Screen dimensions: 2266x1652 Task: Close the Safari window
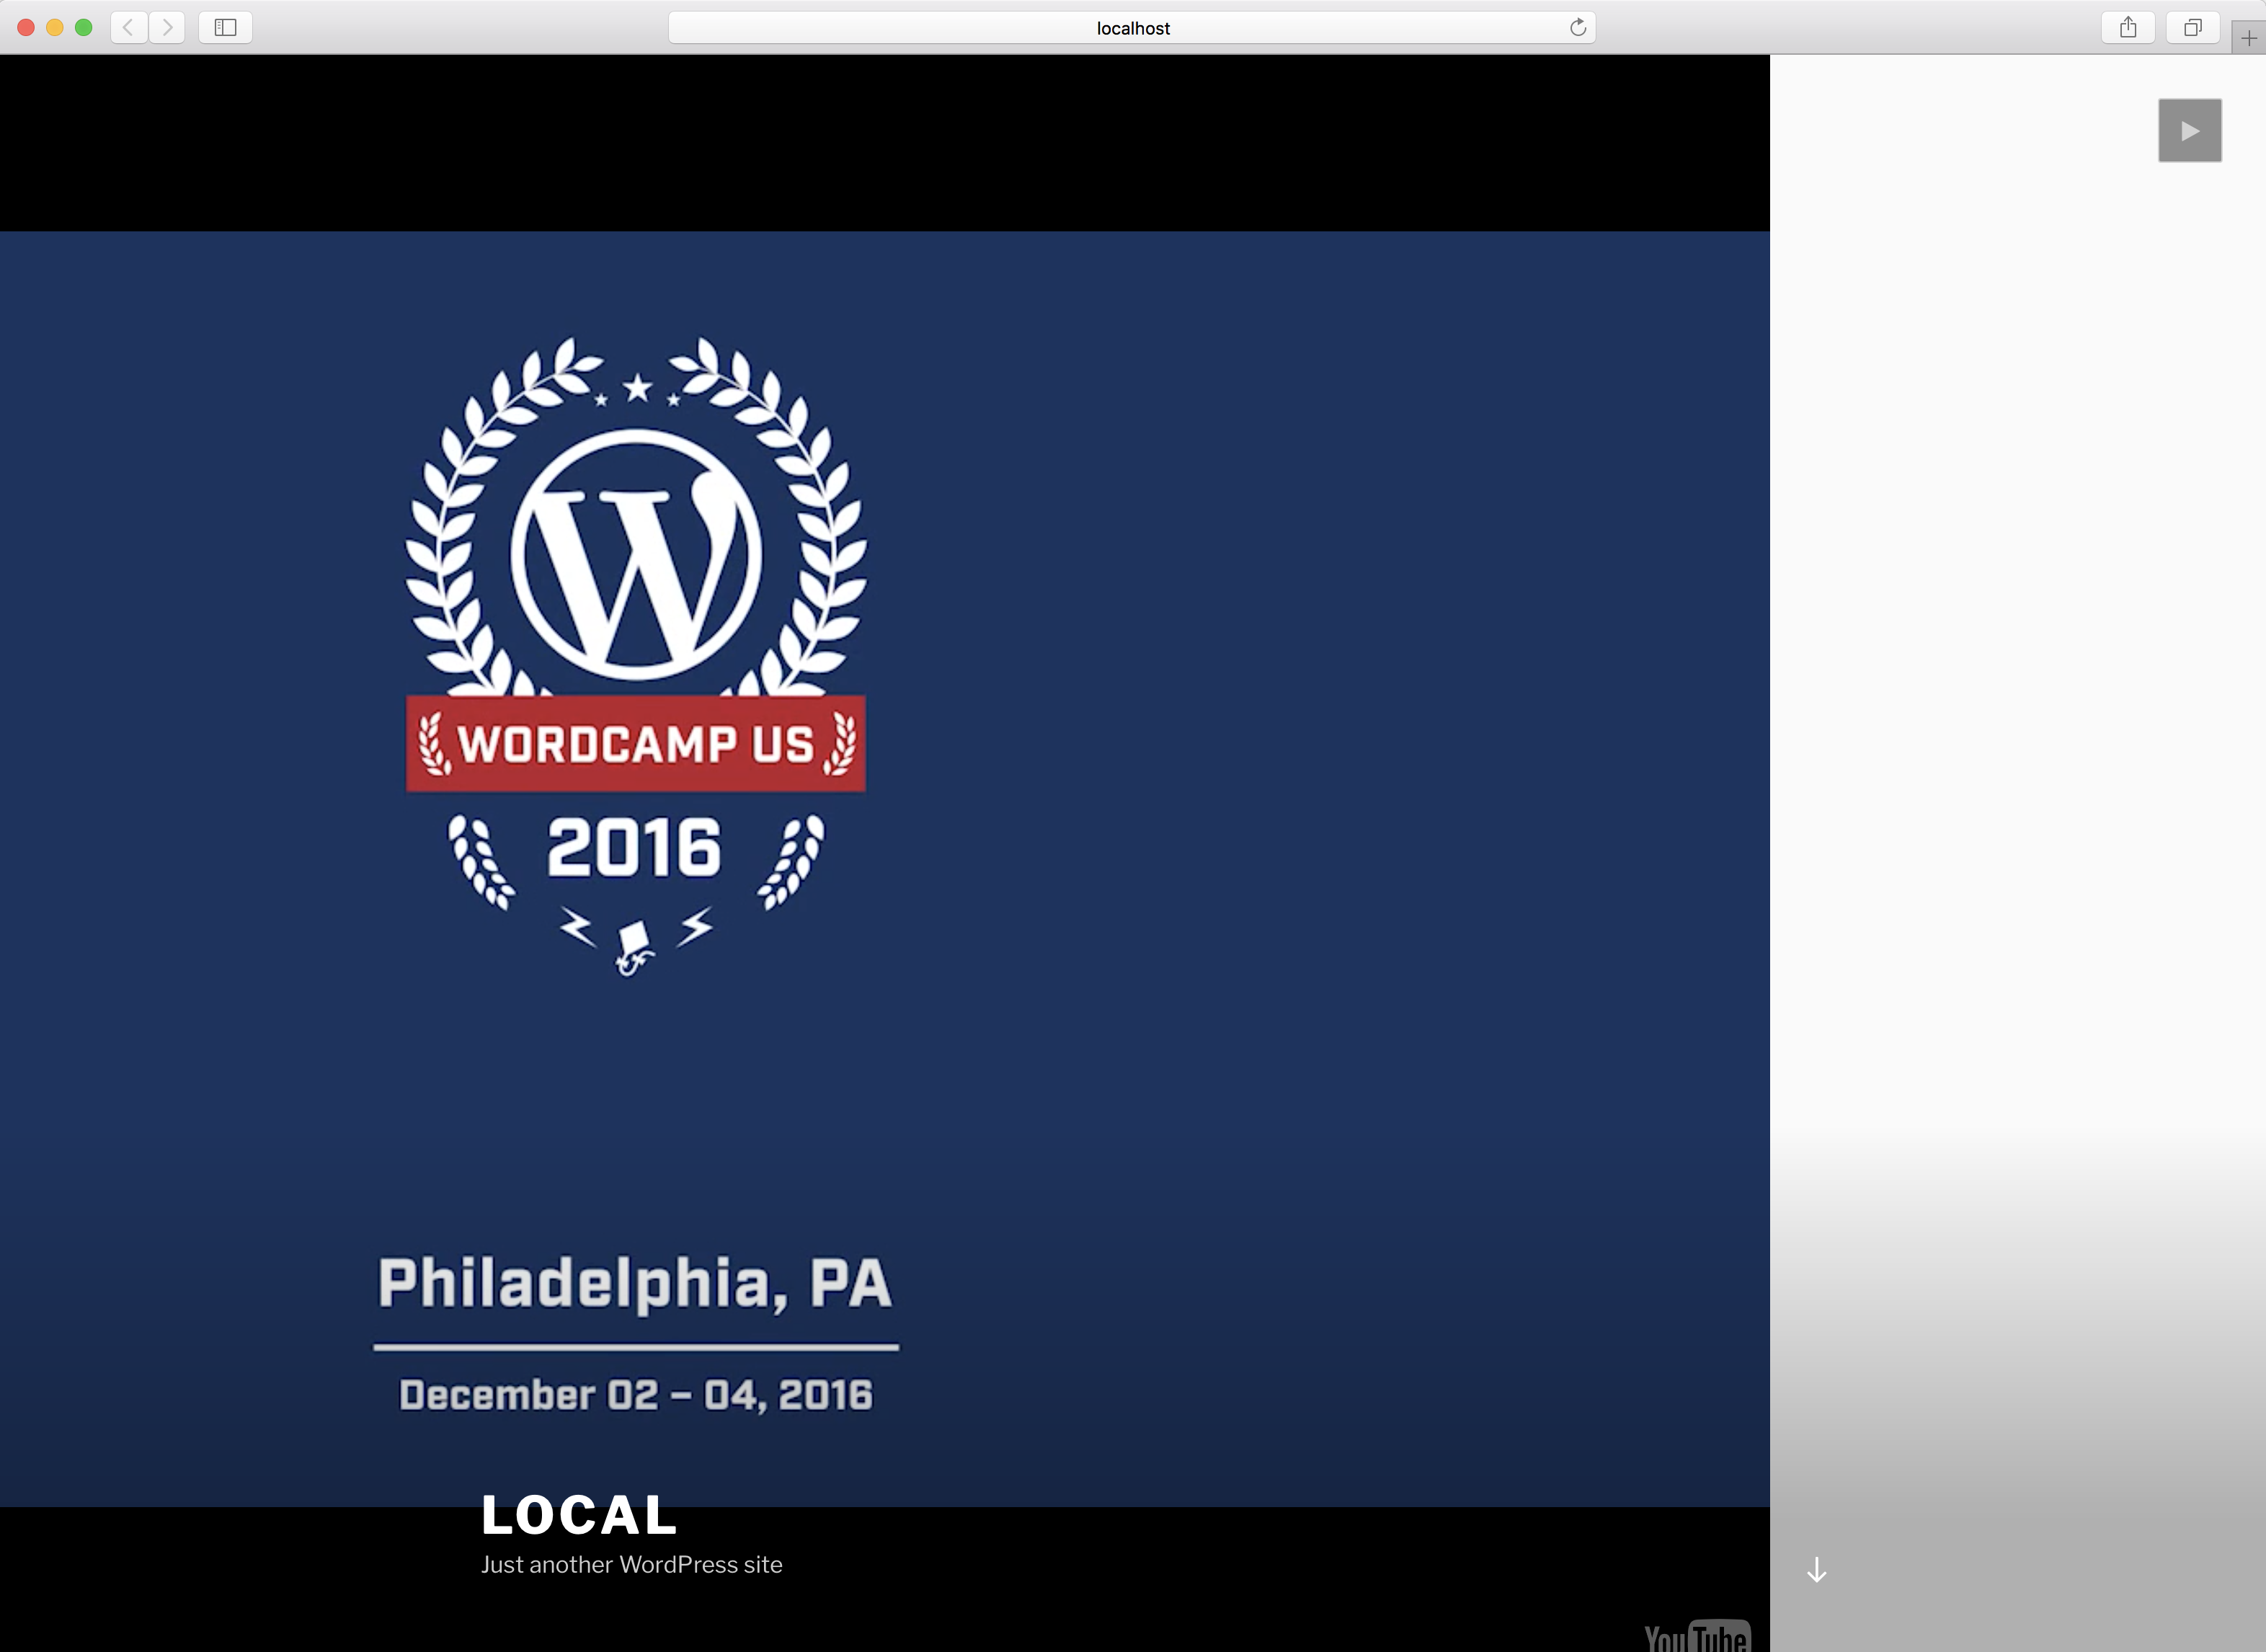click(27, 27)
